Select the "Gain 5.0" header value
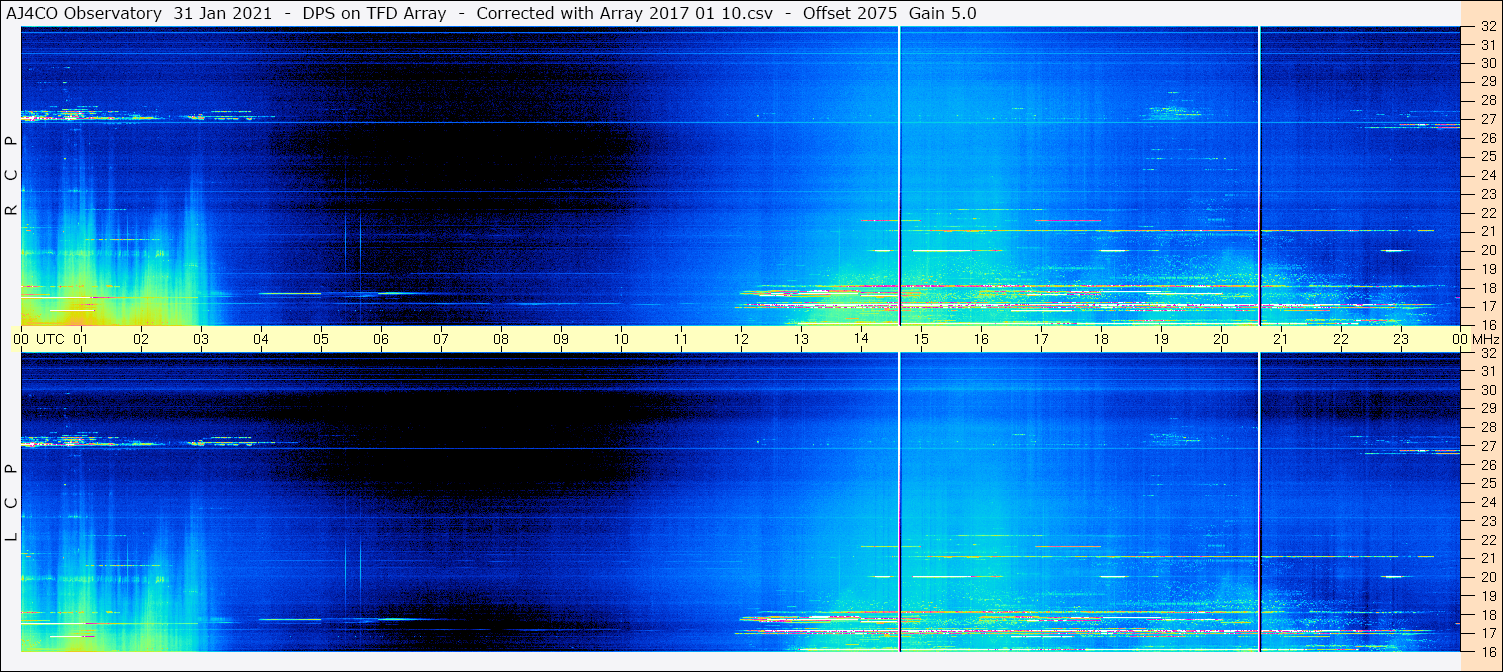The image size is (1503, 672). [x=943, y=14]
